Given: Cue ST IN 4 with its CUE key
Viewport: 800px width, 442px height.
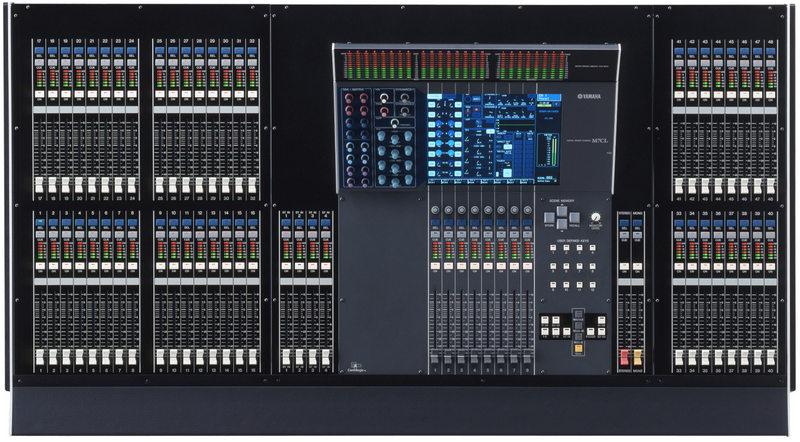Looking at the screenshot, I should (326, 234).
